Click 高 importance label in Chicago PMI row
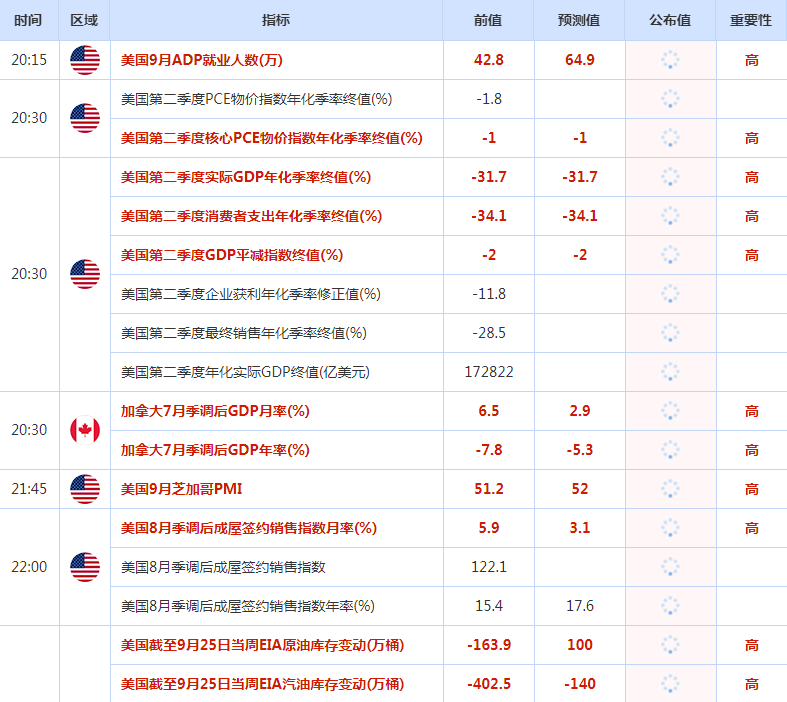 (751, 489)
